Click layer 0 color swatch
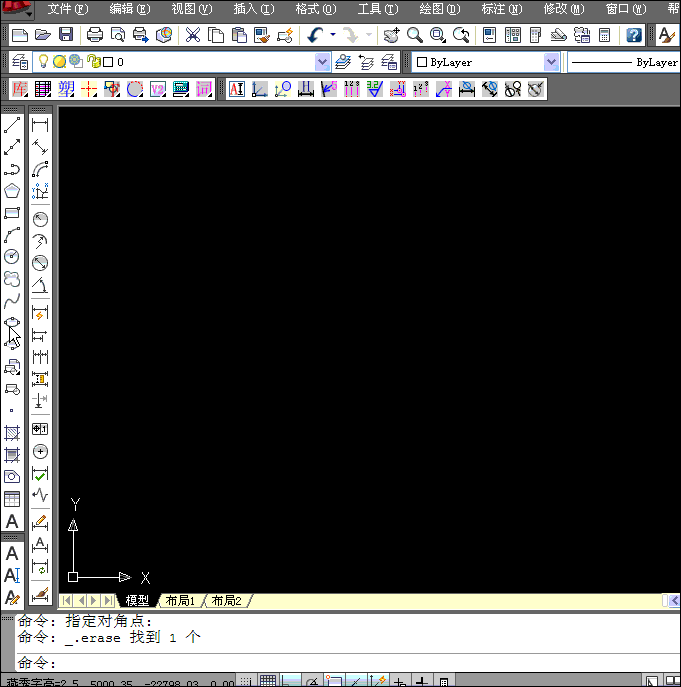This screenshot has height=687, width=681. coord(108,62)
